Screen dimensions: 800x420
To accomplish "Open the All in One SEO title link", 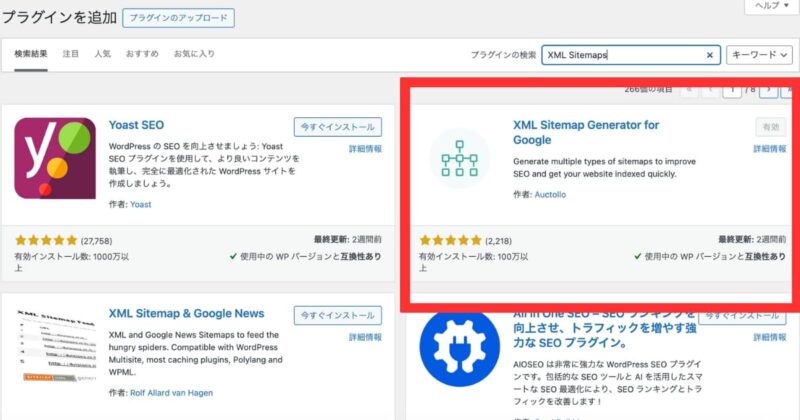I will [605, 329].
